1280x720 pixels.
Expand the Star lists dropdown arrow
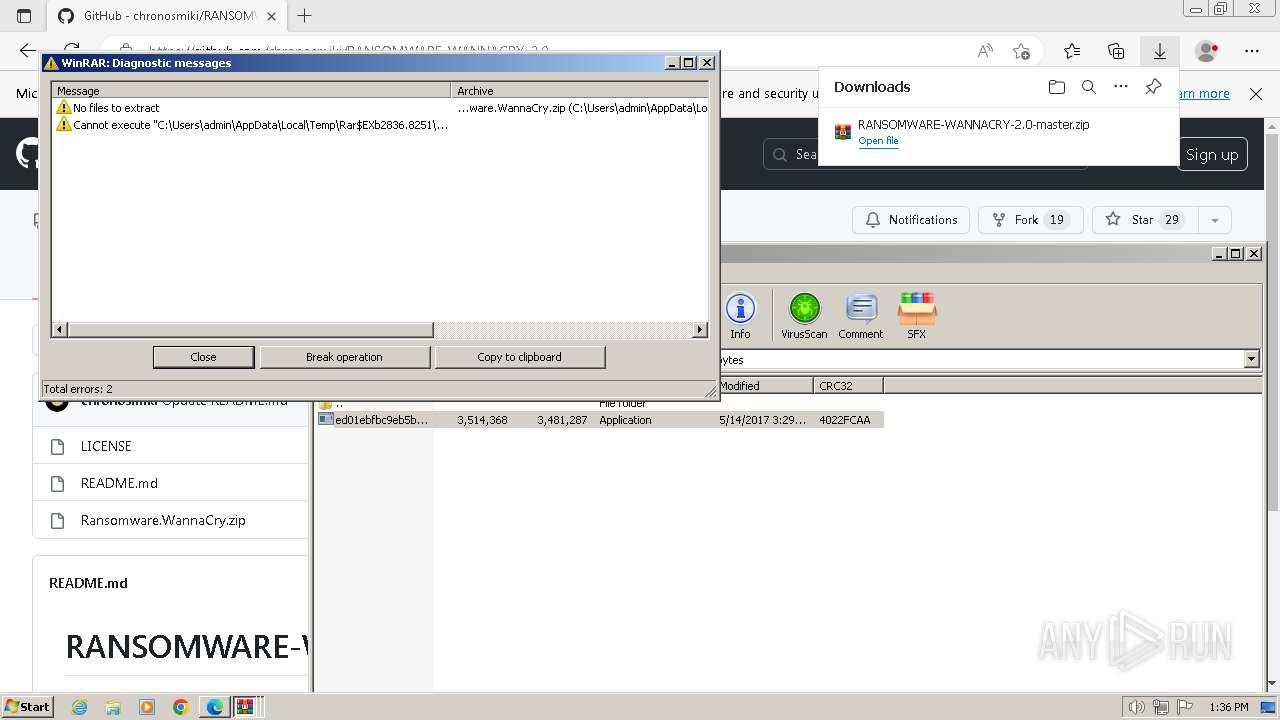[x=1214, y=220]
